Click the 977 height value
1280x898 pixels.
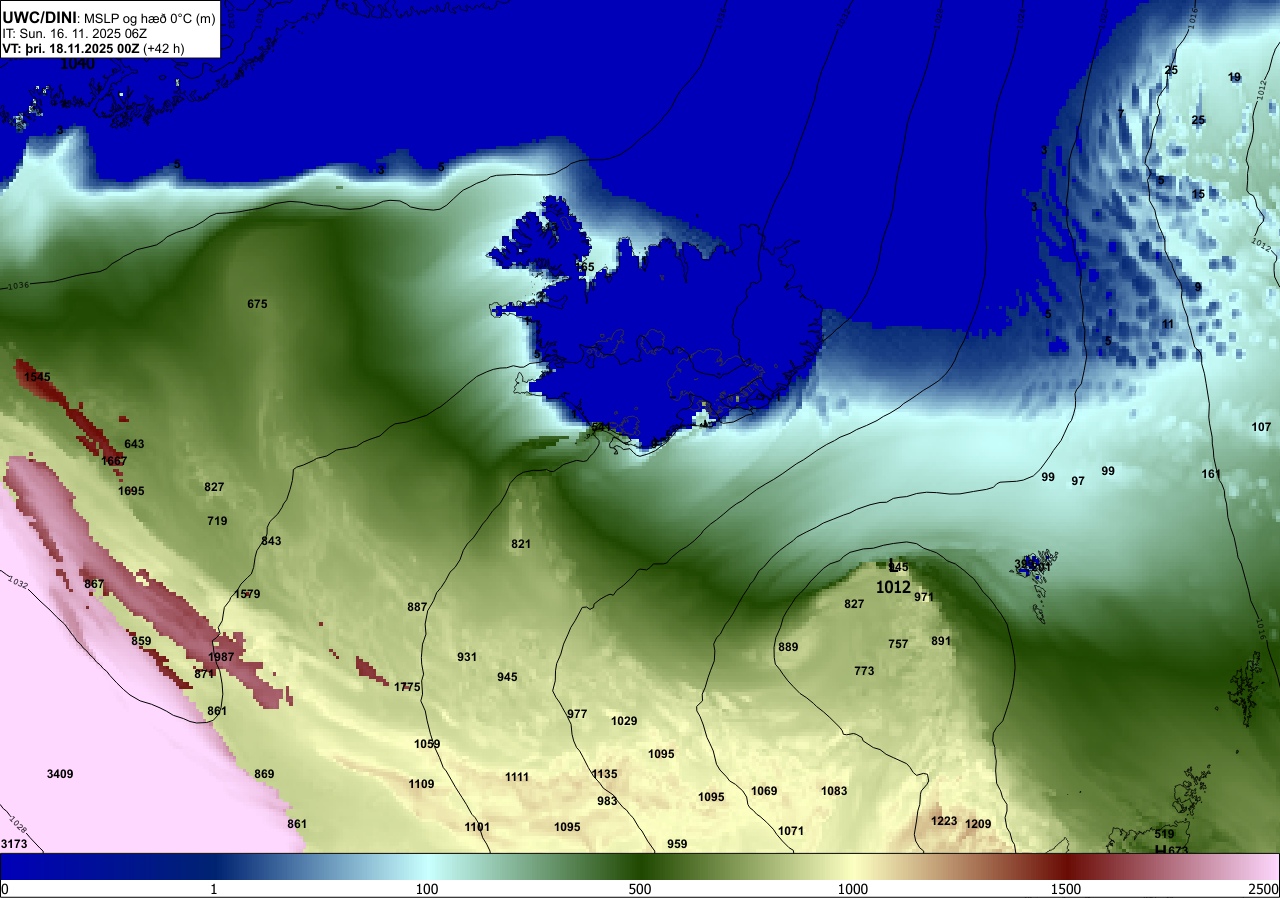click(577, 714)
